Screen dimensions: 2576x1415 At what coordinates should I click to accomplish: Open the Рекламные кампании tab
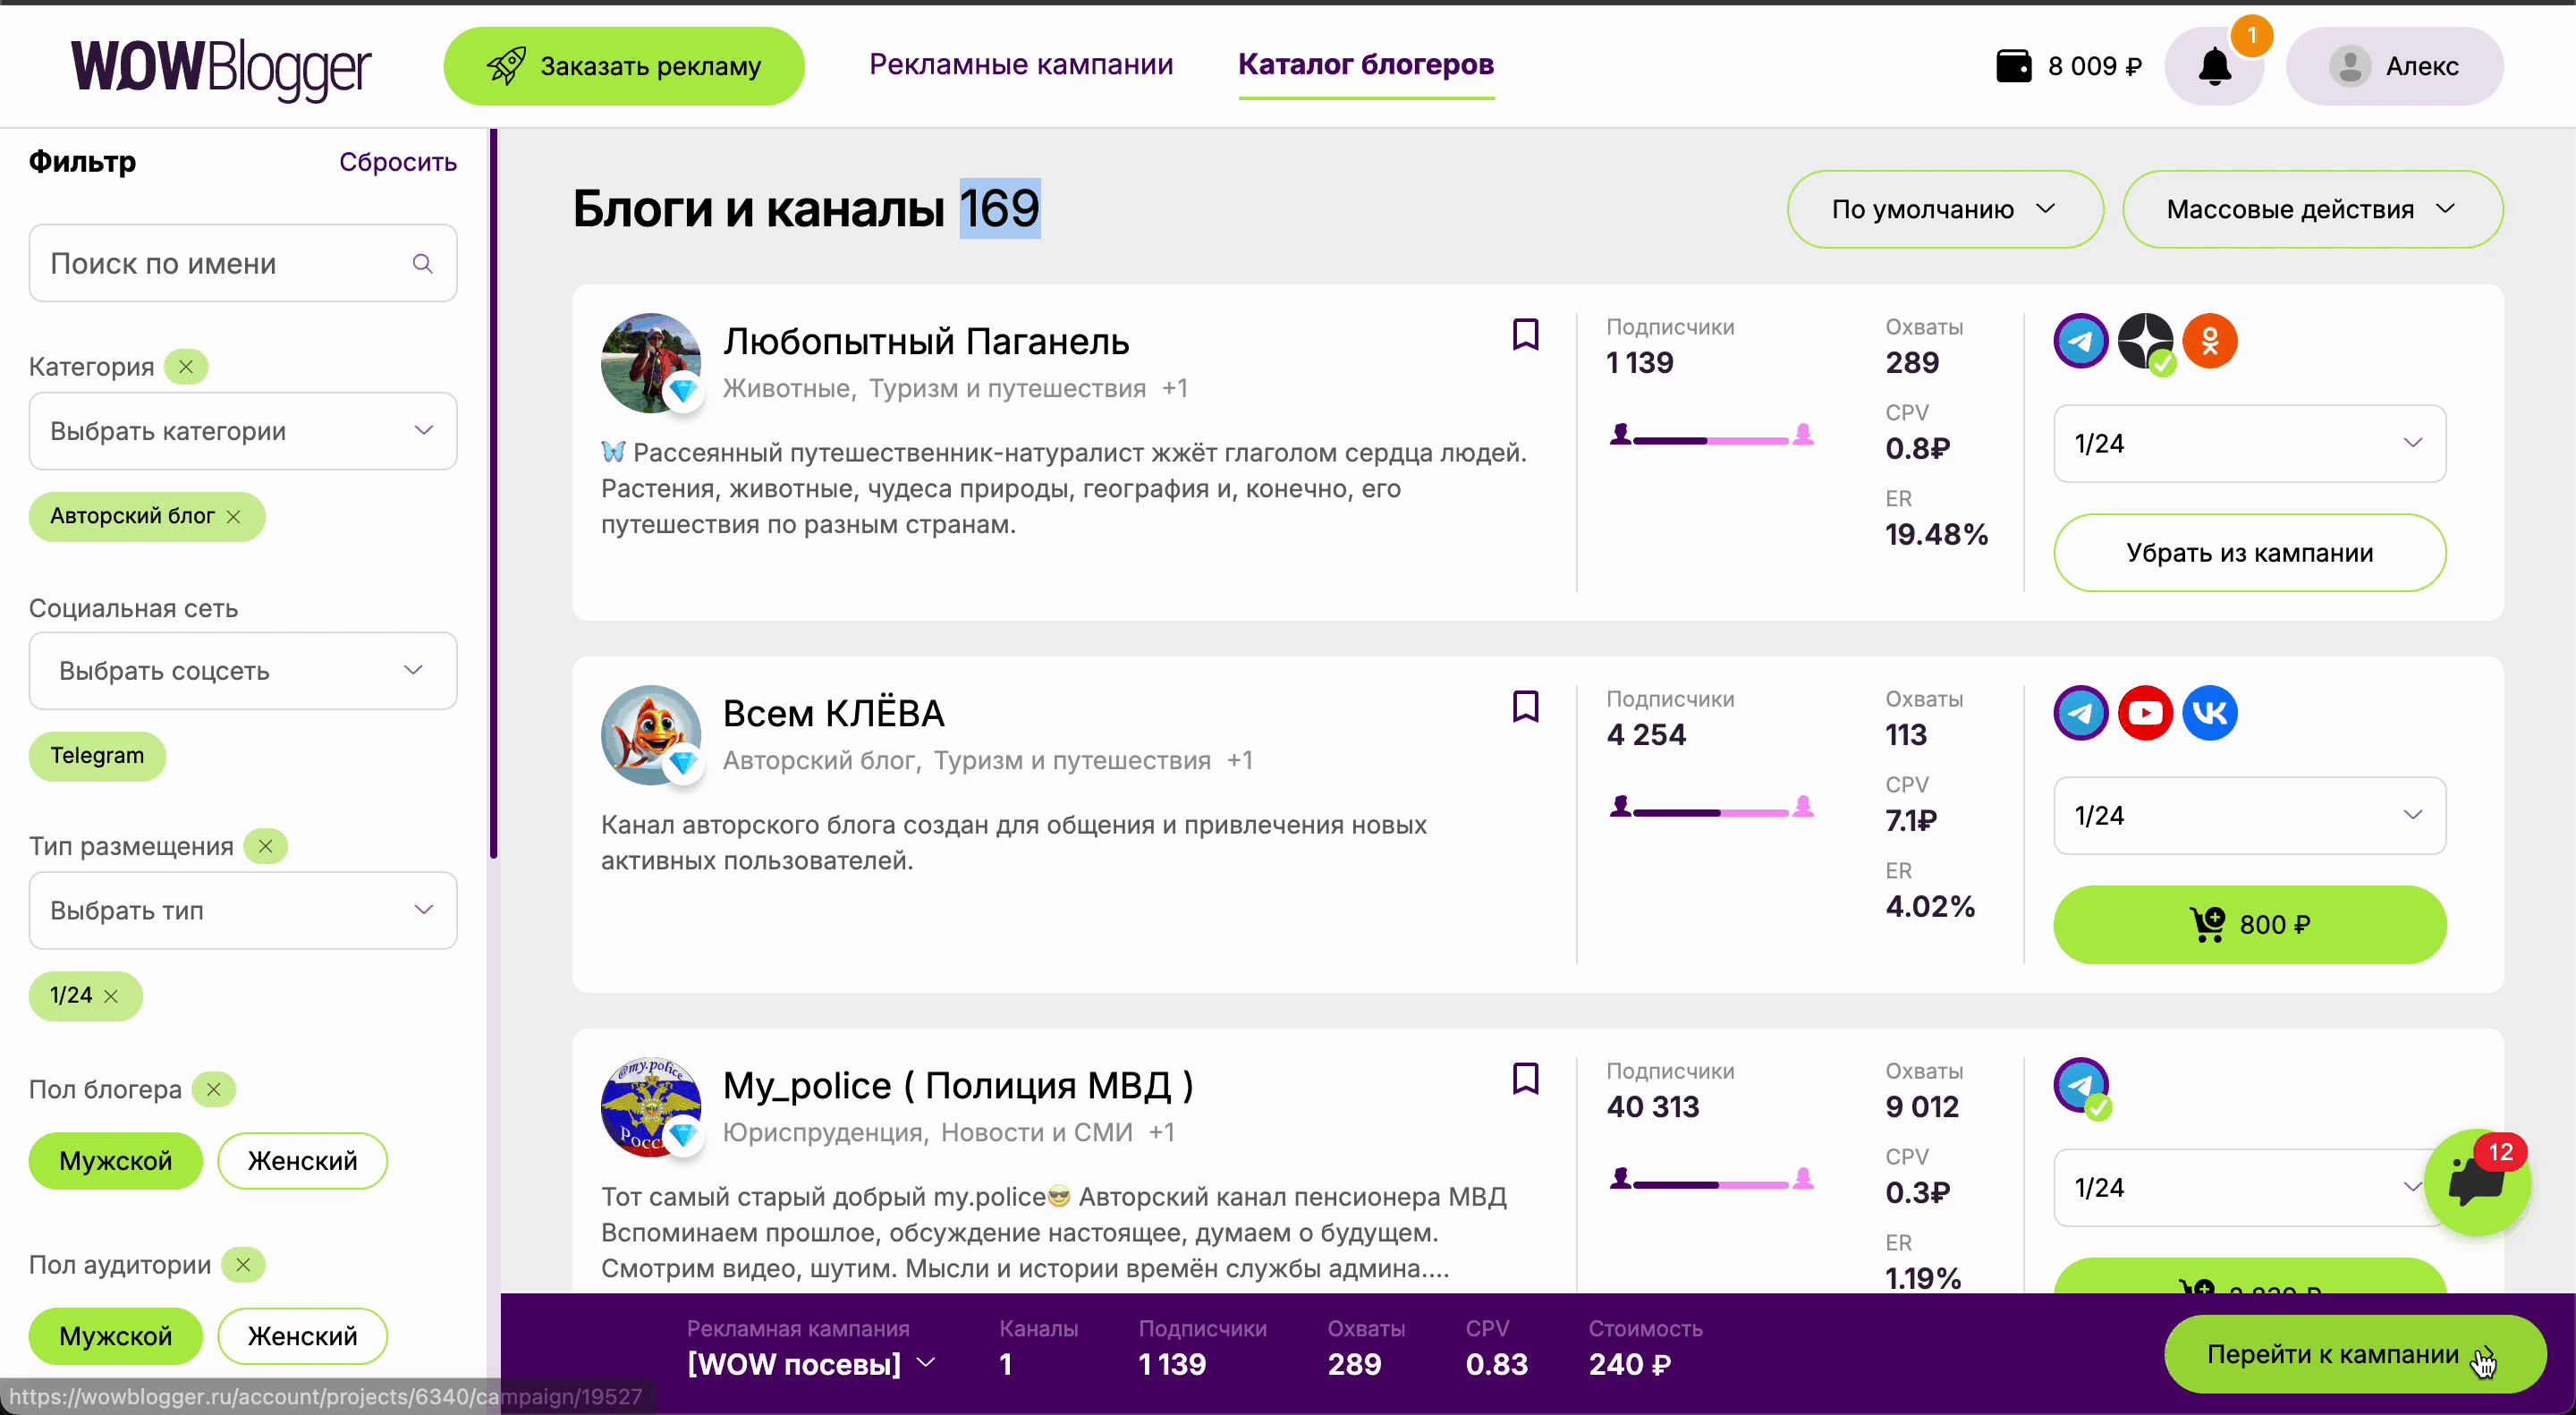[x=1020, y=64]
